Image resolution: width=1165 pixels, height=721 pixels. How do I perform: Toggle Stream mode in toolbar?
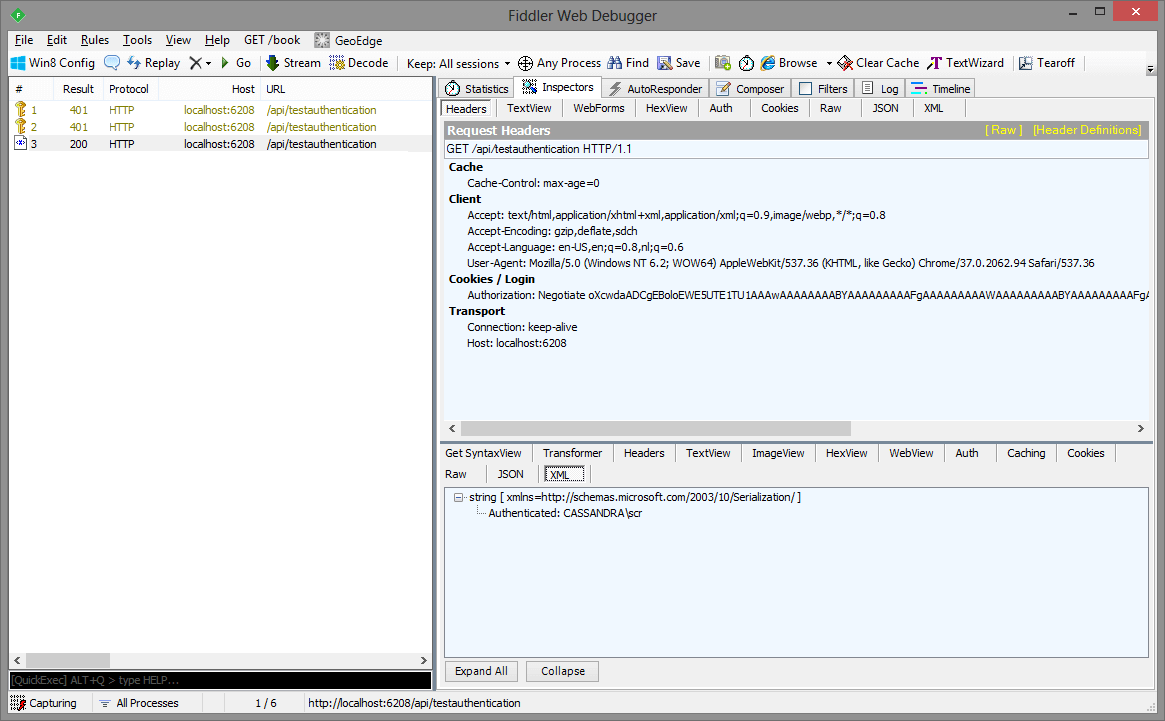click(293, 63)
